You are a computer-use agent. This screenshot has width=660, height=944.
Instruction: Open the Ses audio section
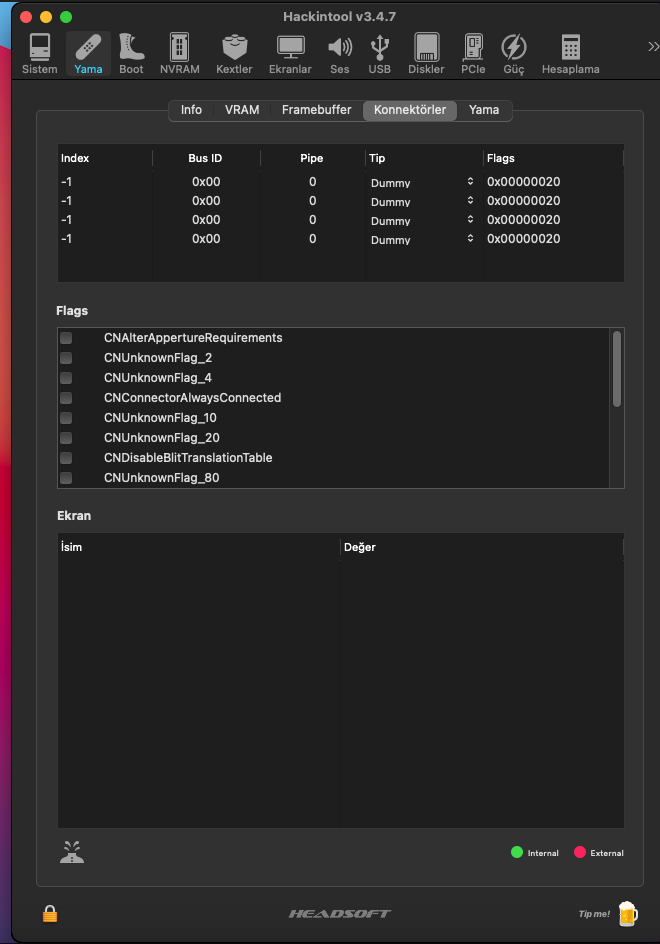340,53
